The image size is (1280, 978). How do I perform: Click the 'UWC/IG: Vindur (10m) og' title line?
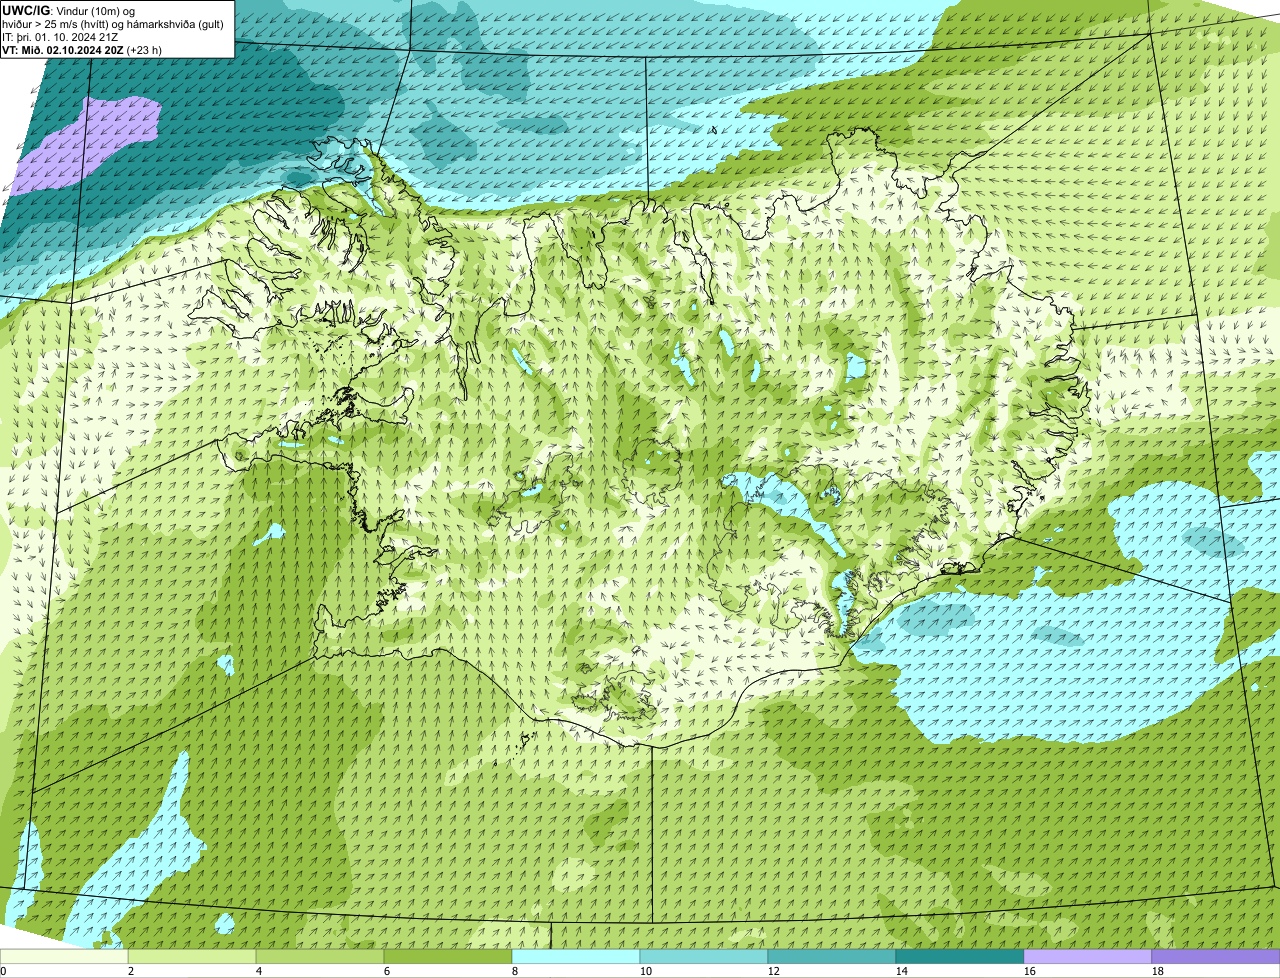pyautogui.click(x=68, y=10)
